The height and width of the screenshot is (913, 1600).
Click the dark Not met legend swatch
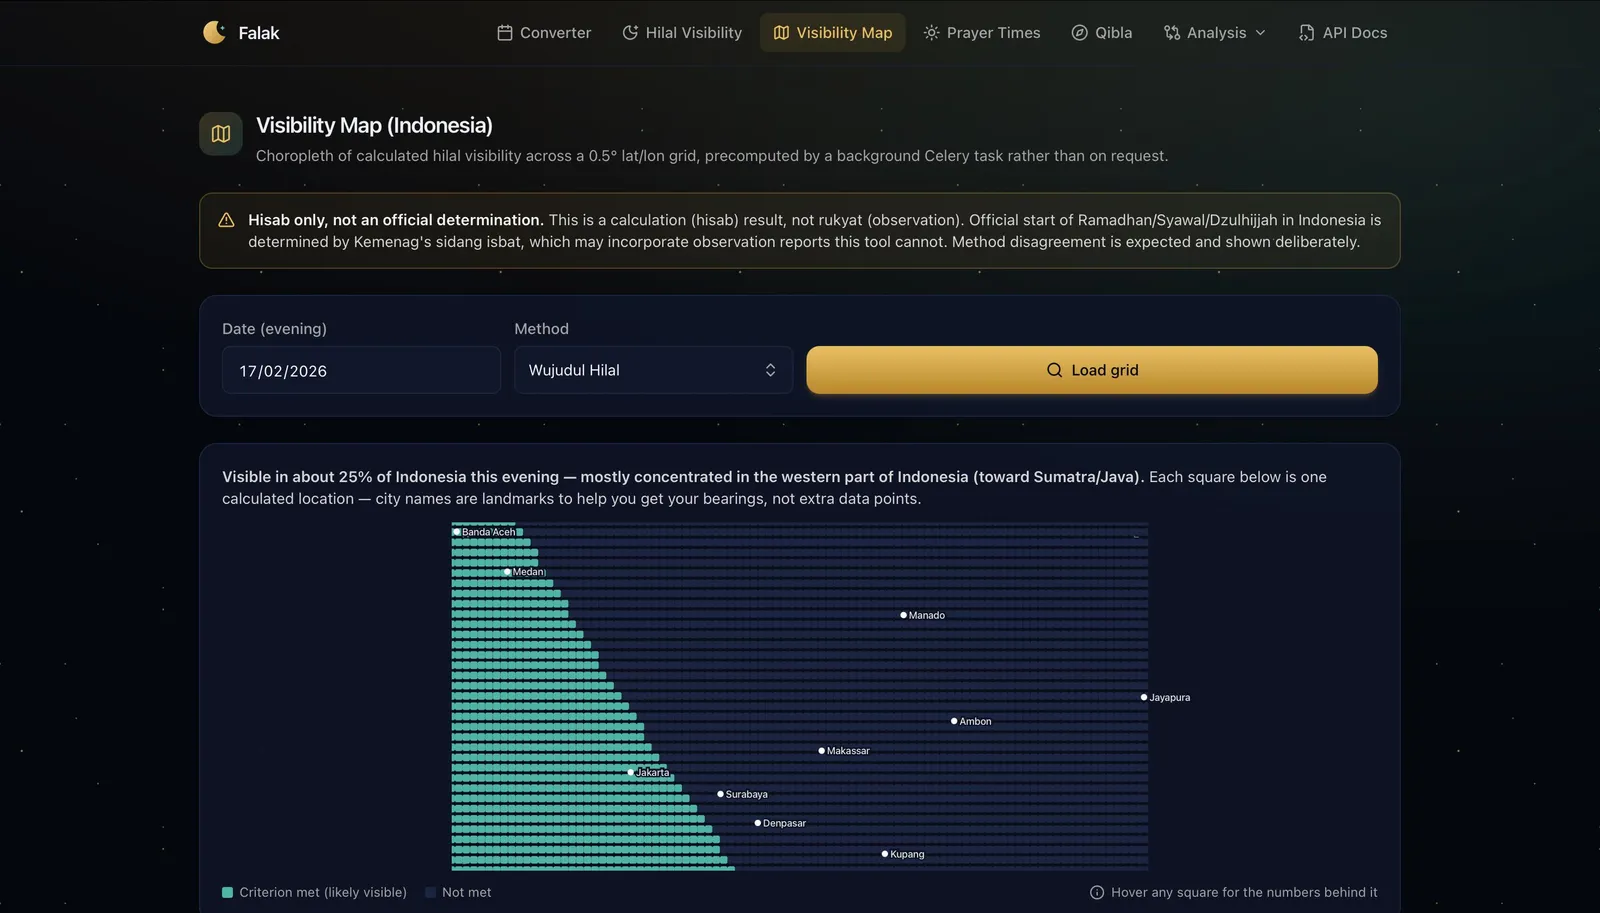click(x=431, y=893)
